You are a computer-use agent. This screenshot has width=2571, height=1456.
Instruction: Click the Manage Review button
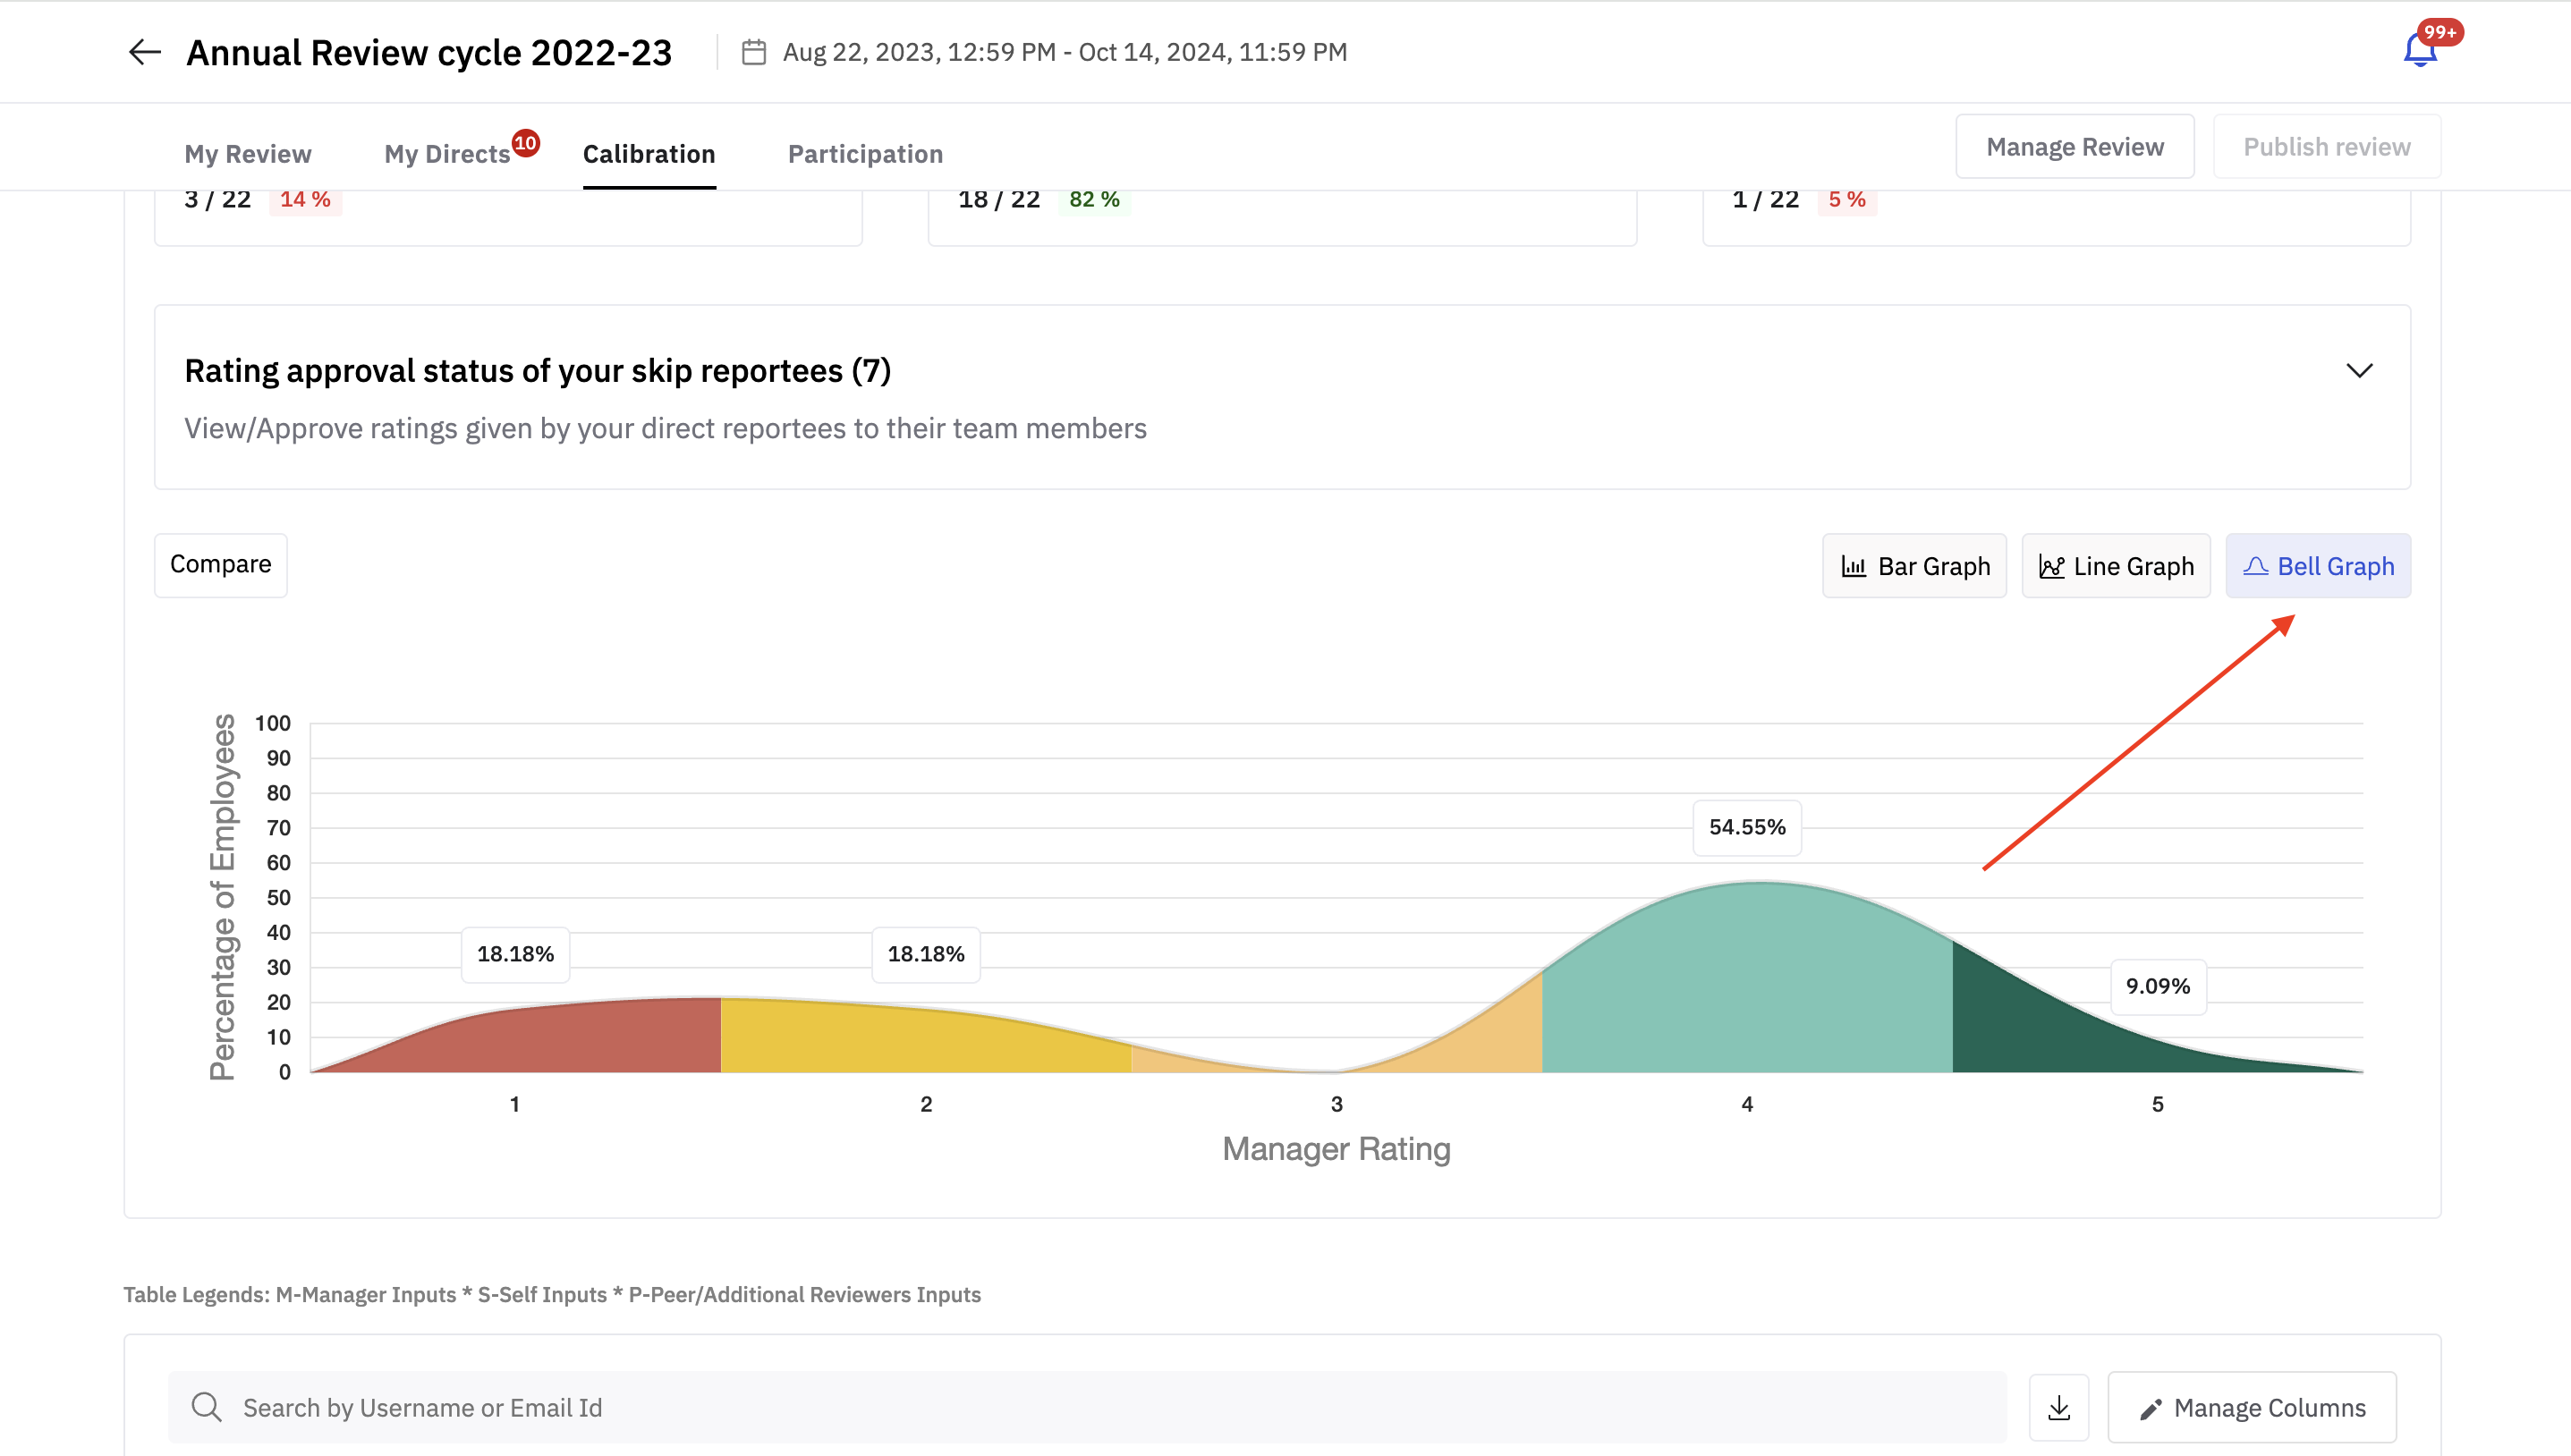point(2075,147)
